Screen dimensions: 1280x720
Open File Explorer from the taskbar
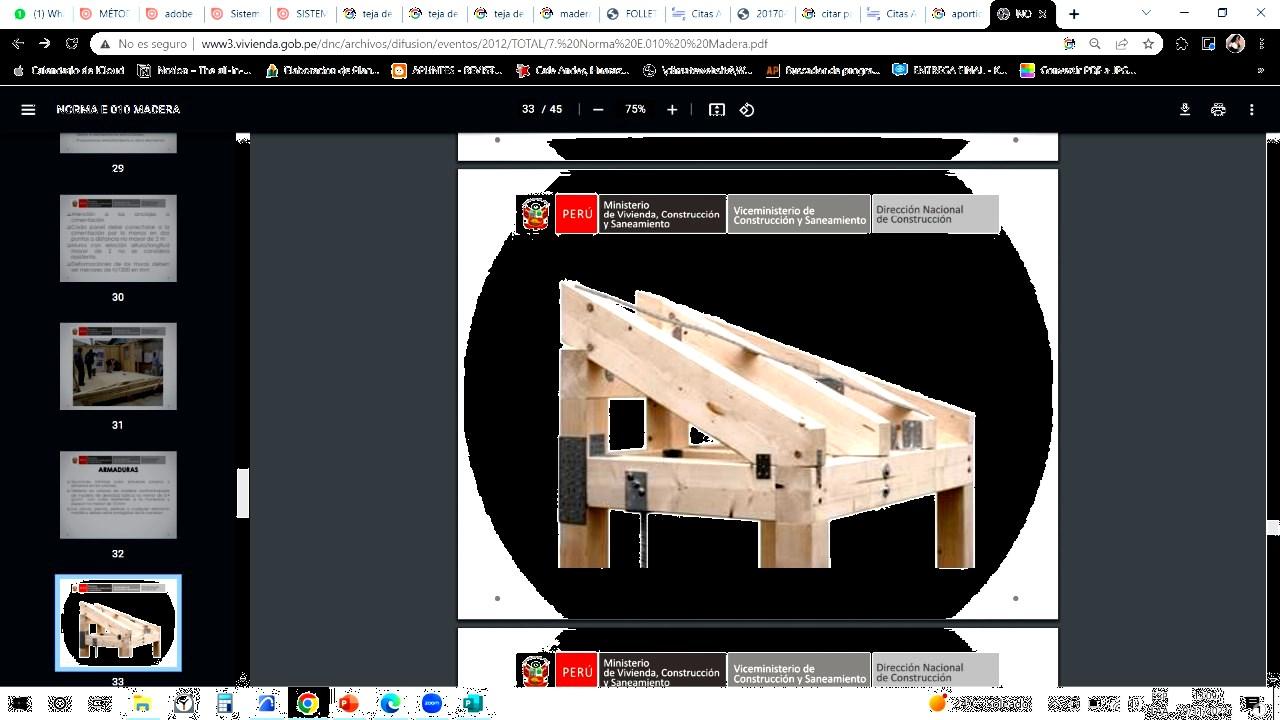pos(142,704)
